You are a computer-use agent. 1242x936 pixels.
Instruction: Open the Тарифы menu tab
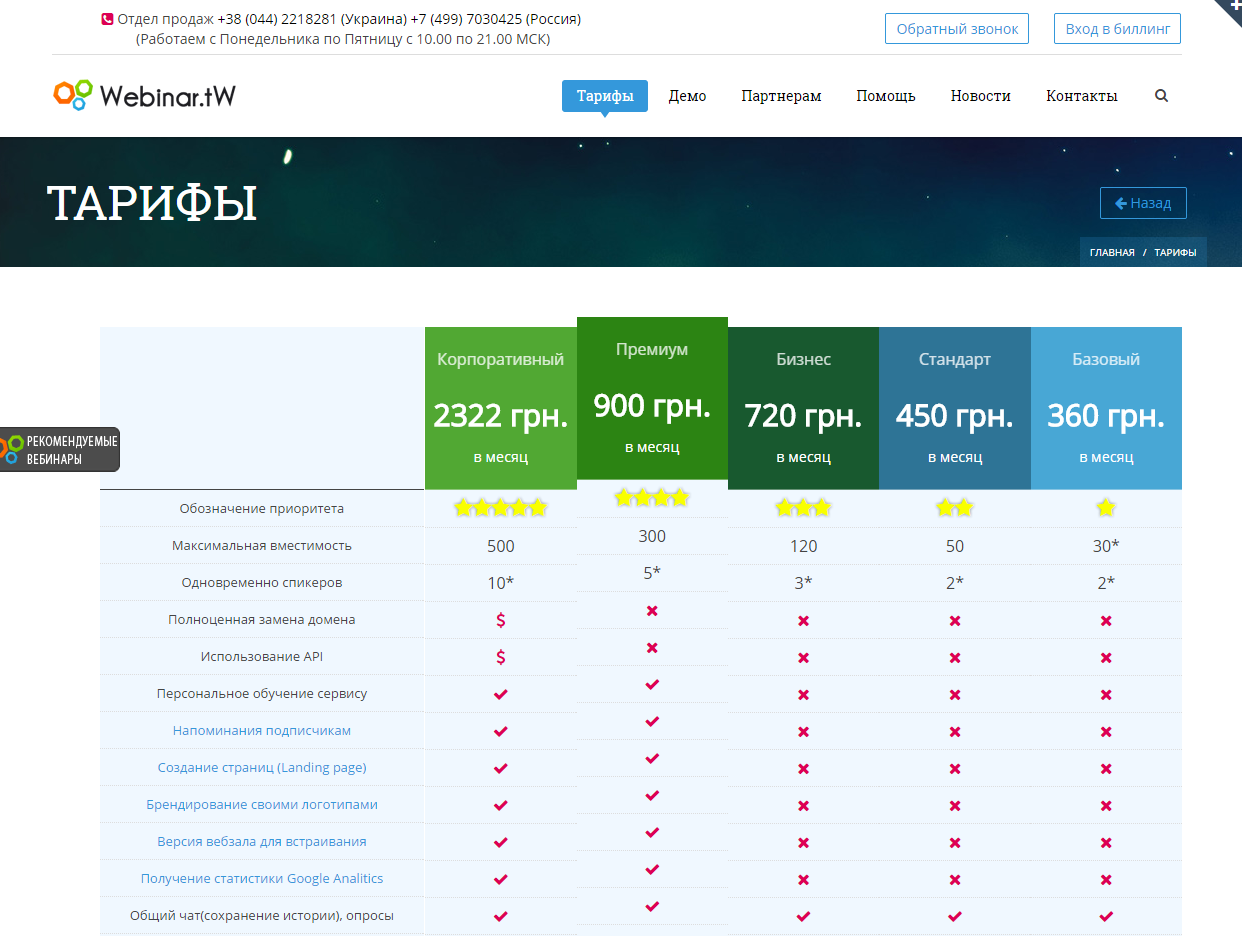tap(605, 96)
